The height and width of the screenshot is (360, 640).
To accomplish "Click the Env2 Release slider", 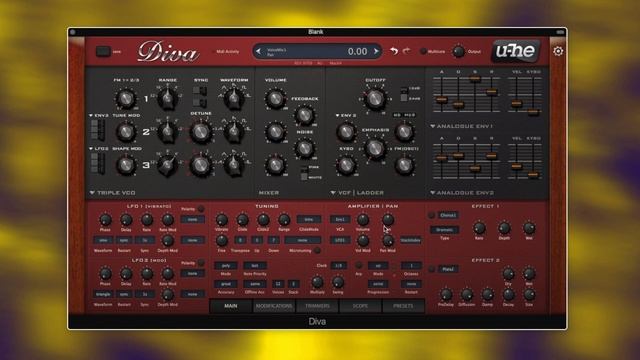I will pyautogui.click(x=491, y=156).
